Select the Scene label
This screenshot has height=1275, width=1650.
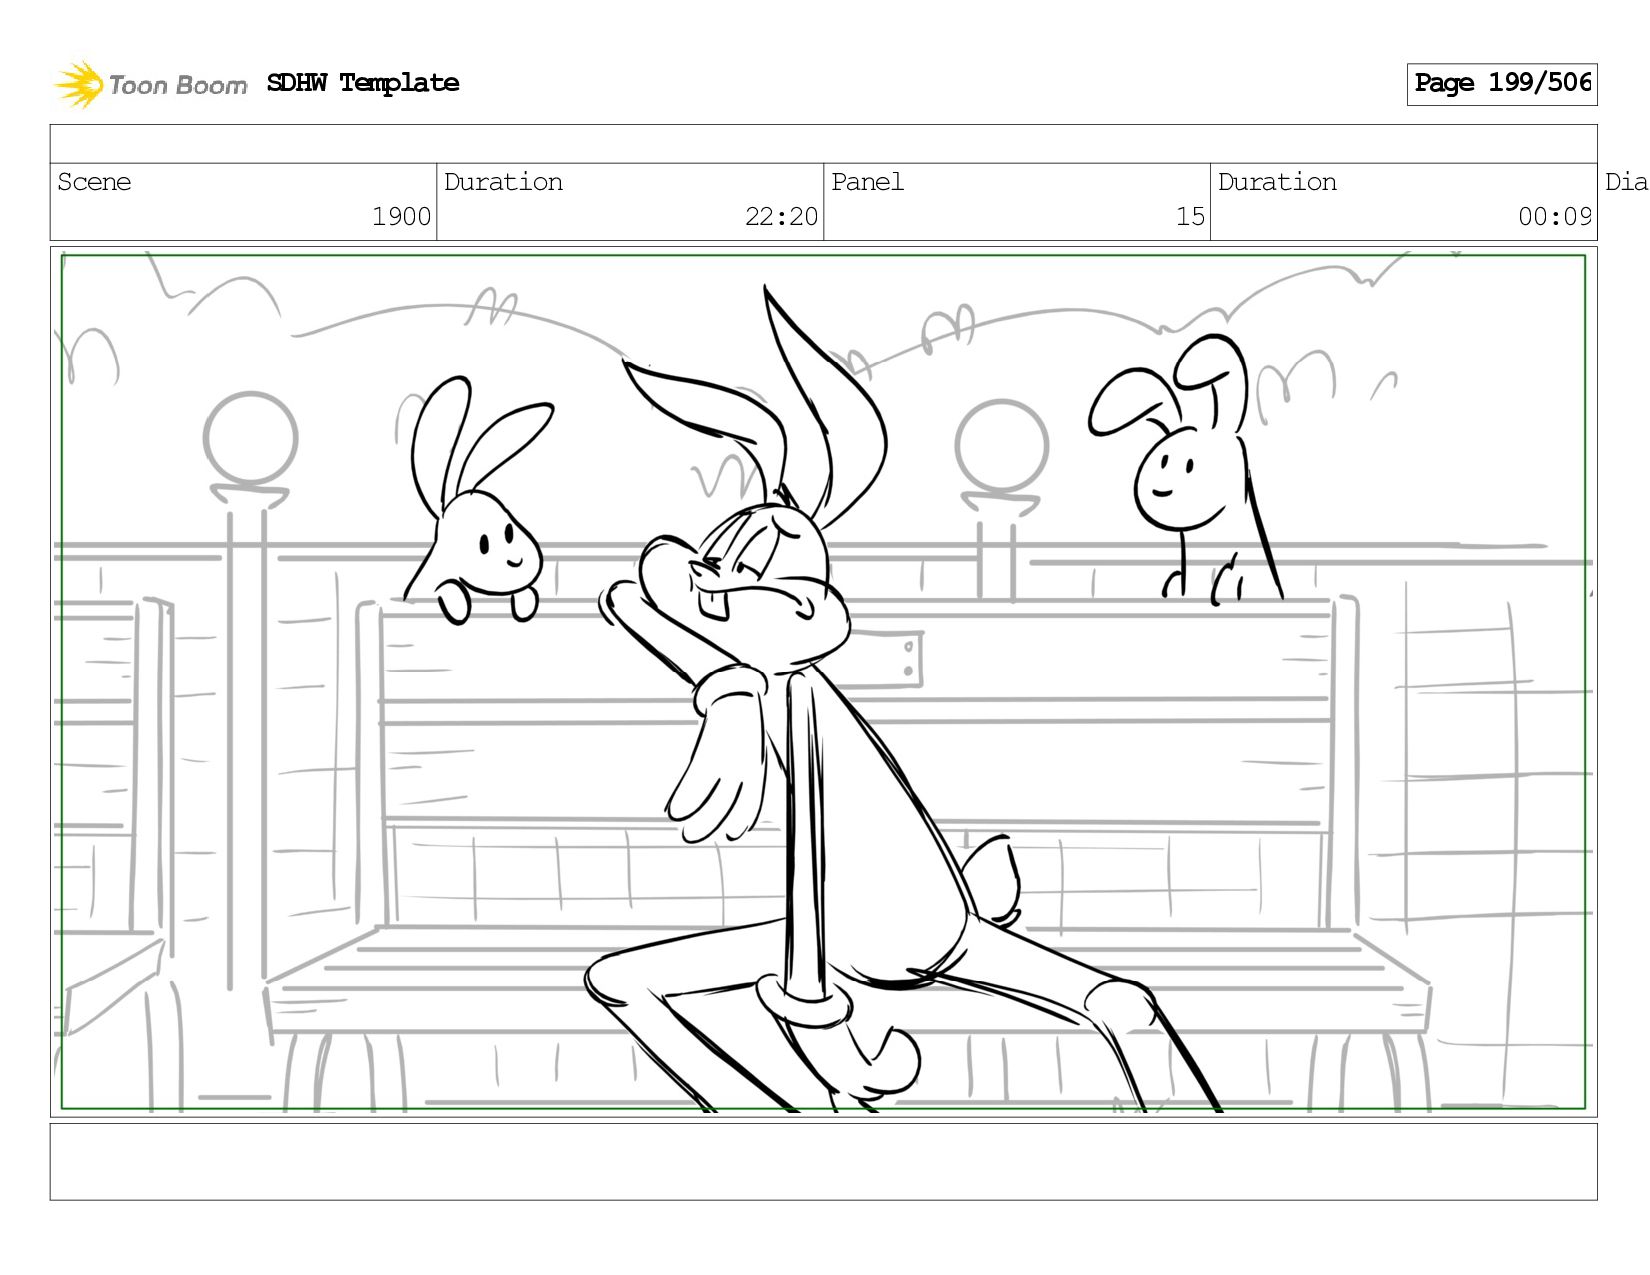click(x=94, y=182)
